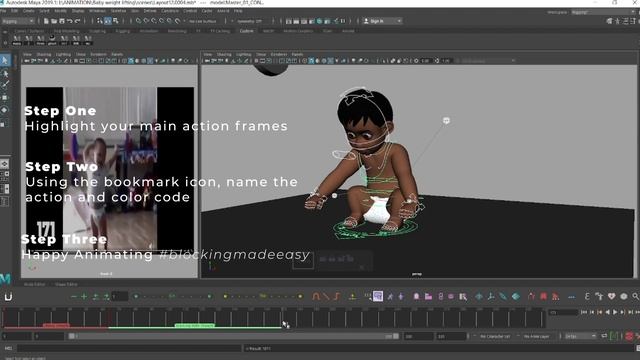Screen dimensions: 640x360
Task: Open the Script Editor icon at bottom right
Action: click(638, 348)
